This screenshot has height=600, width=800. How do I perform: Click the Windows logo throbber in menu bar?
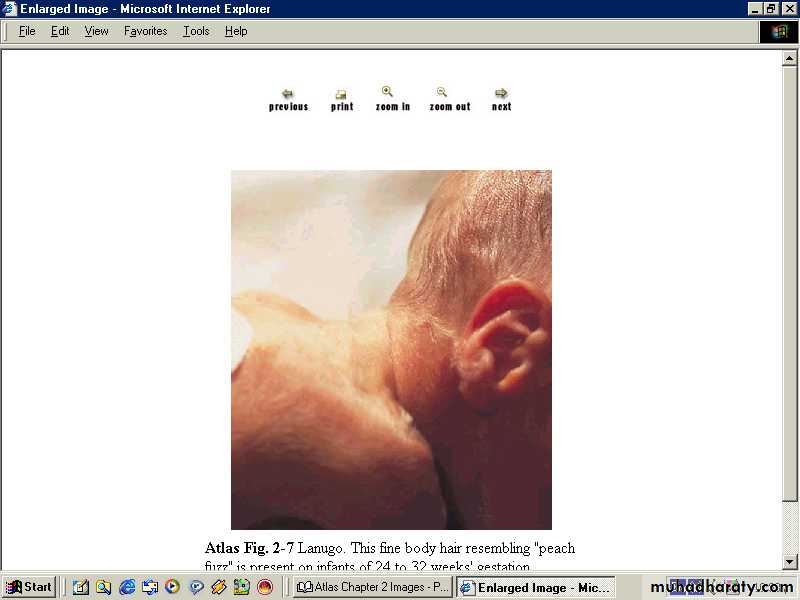(779, 31)
